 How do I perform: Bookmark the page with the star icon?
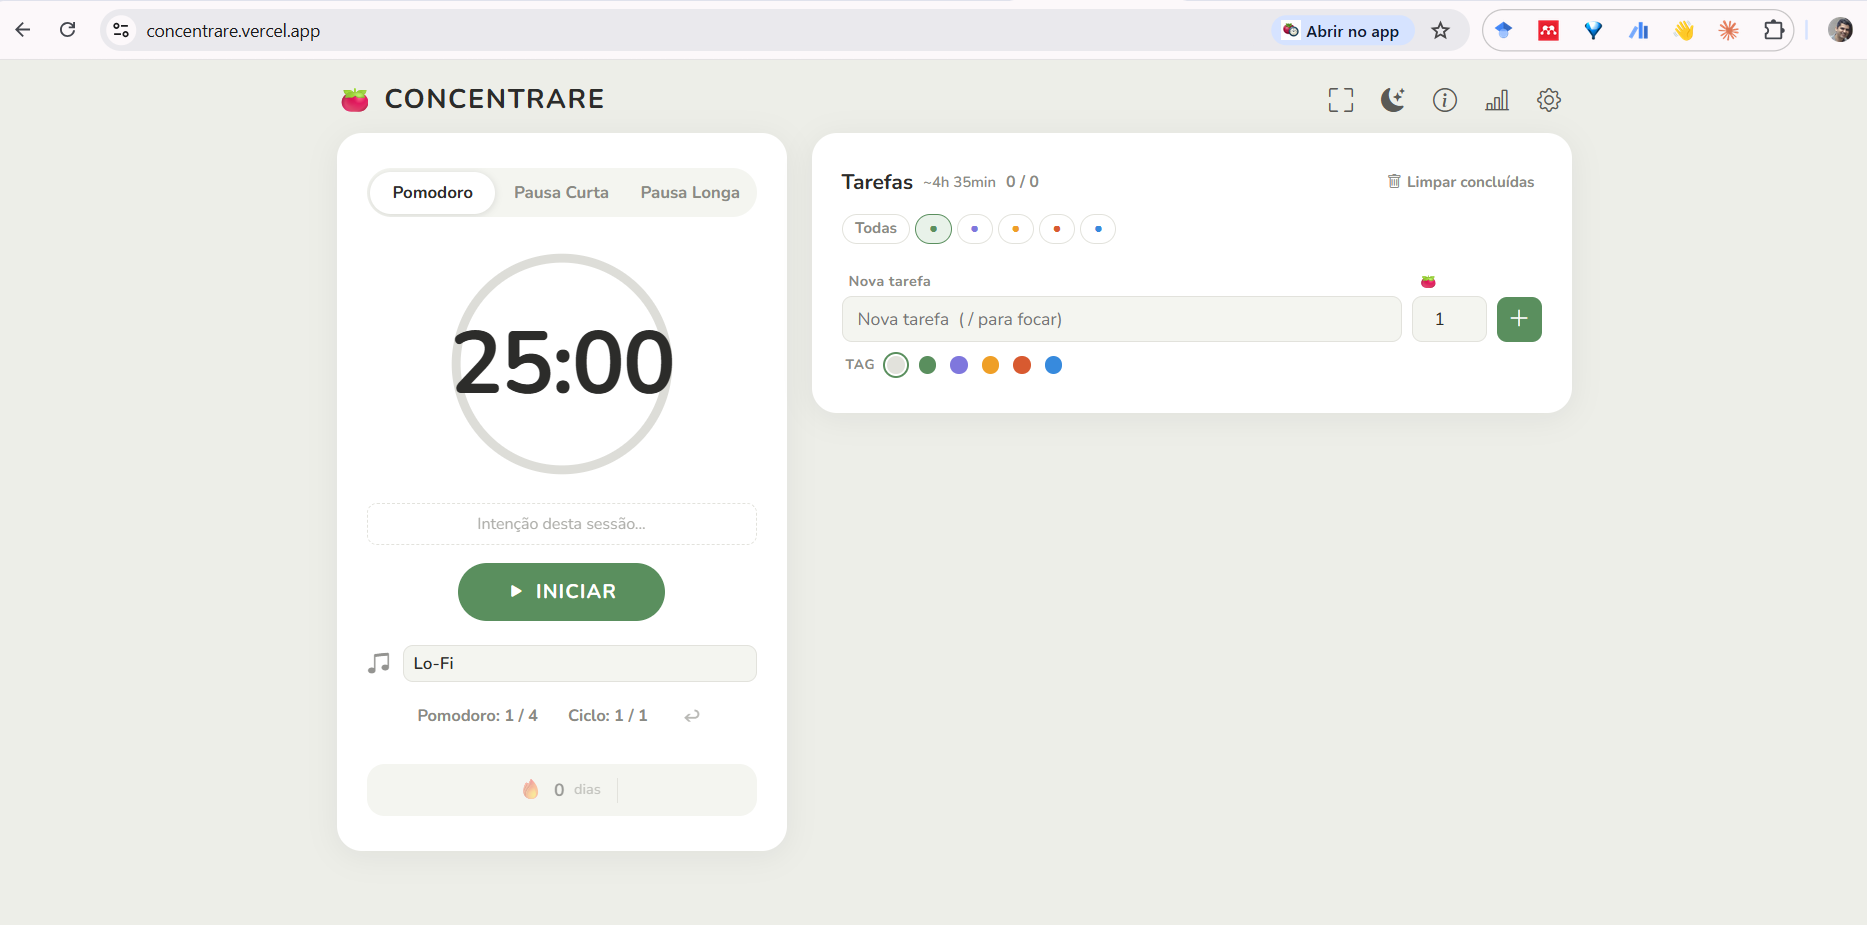click(x=1440, y=31)
